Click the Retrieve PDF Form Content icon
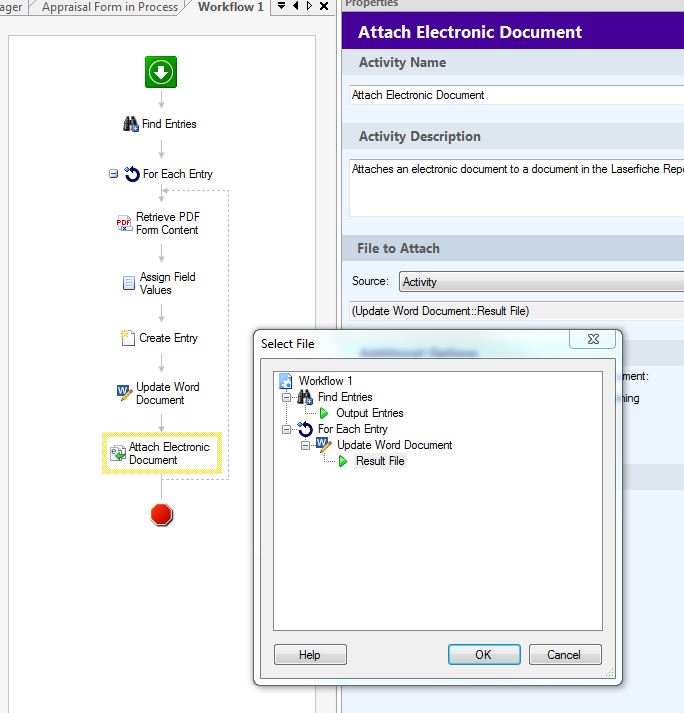Viewport: 684px width, 713px height. coord(124,224)
